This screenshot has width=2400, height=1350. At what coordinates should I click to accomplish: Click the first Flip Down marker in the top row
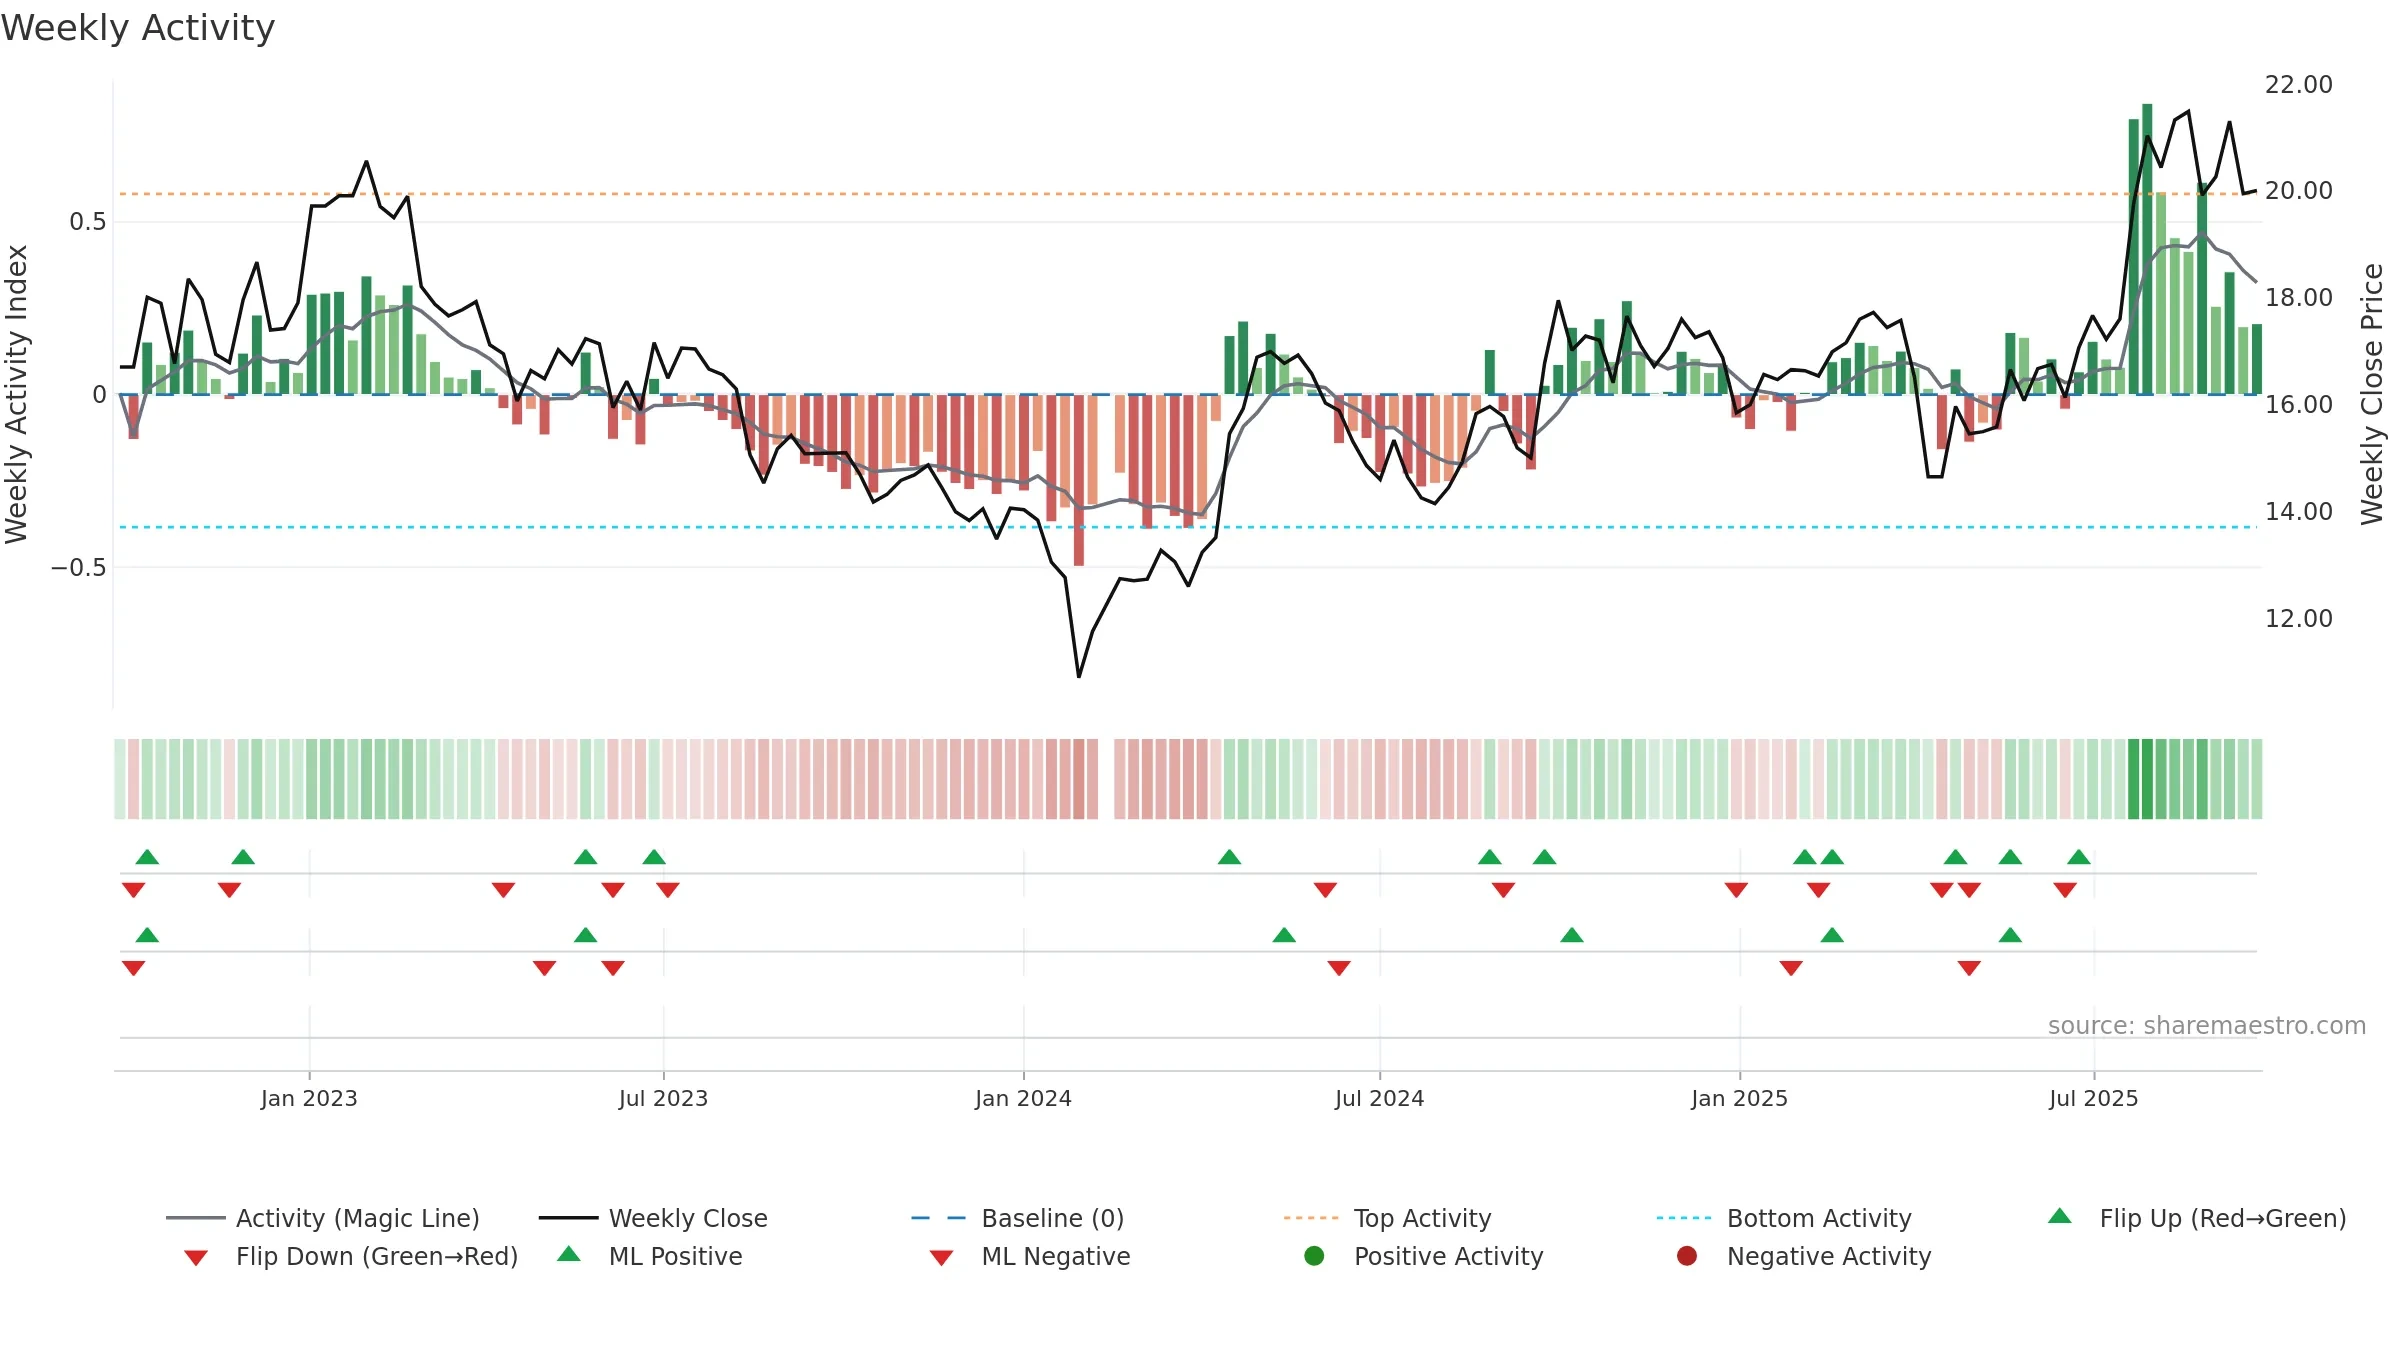click(133, 890)
